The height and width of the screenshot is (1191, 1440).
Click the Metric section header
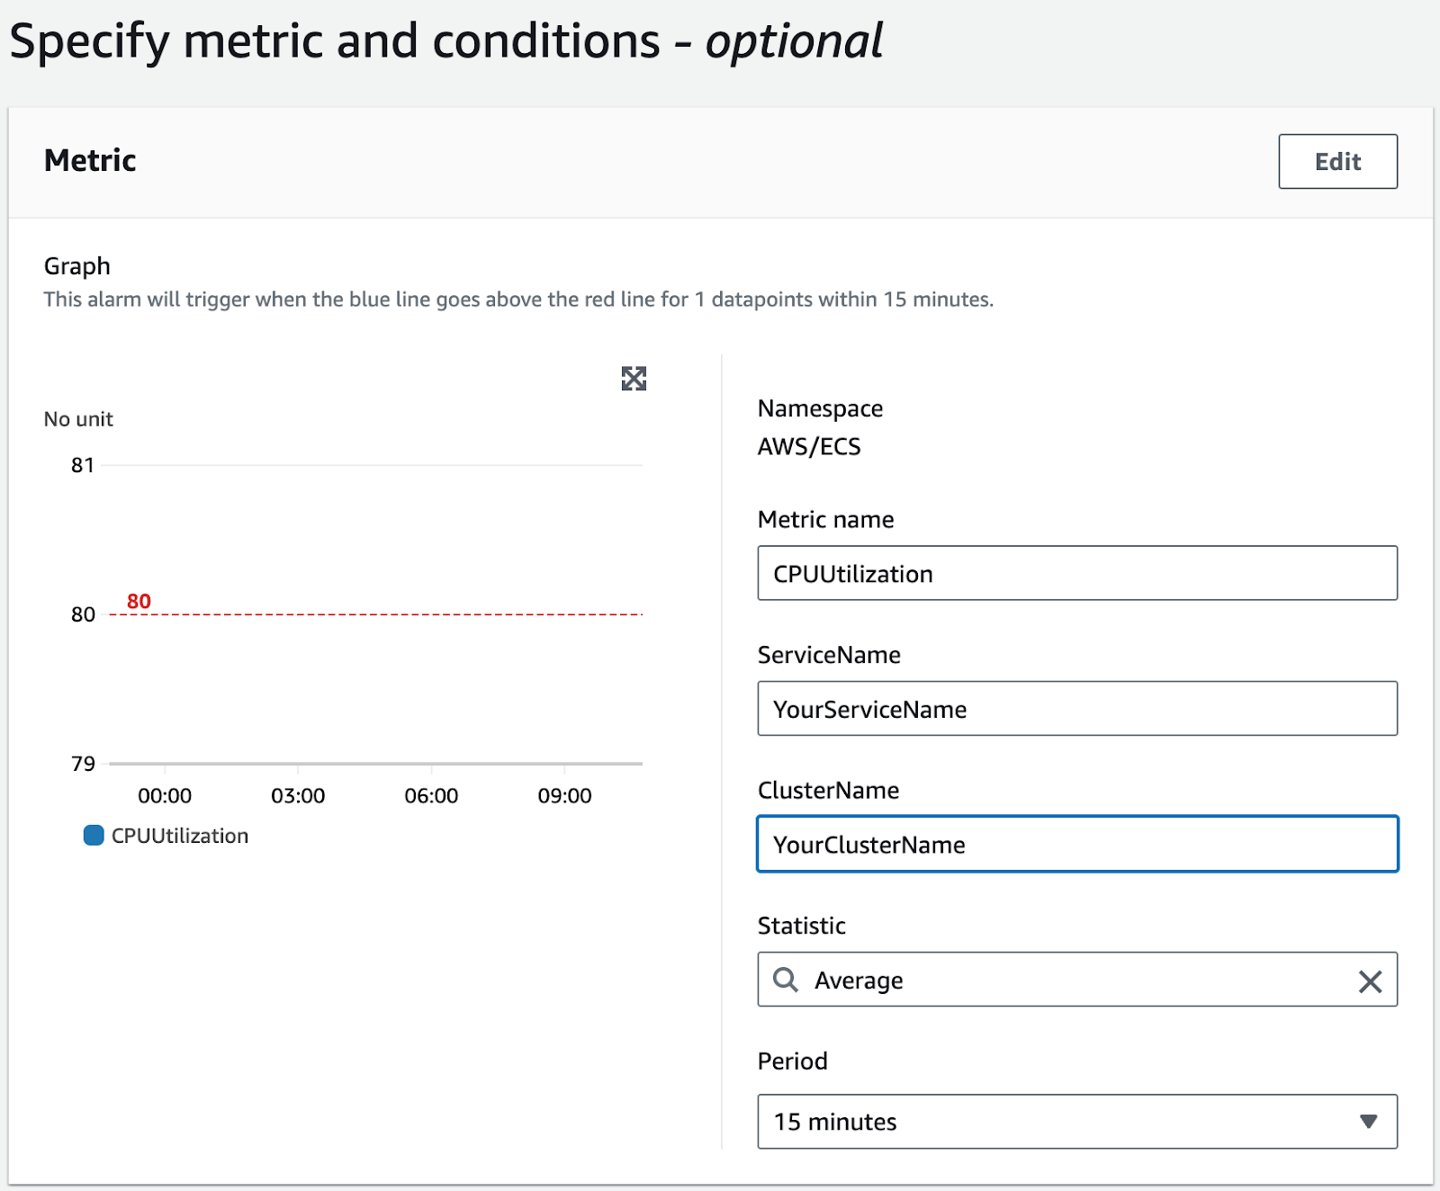tap(89, 160)
